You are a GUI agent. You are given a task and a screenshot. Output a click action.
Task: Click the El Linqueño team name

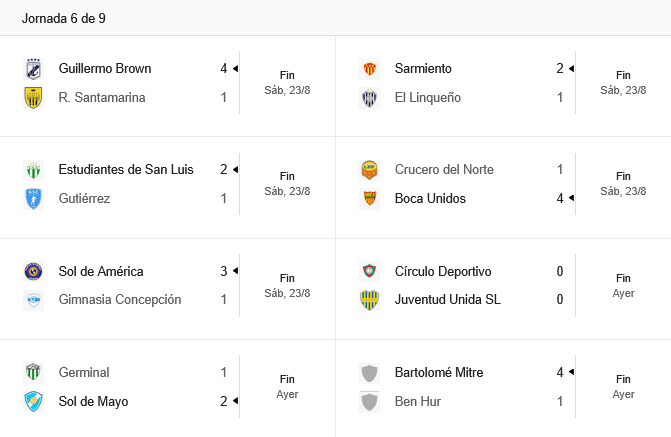tap(429, 98)
